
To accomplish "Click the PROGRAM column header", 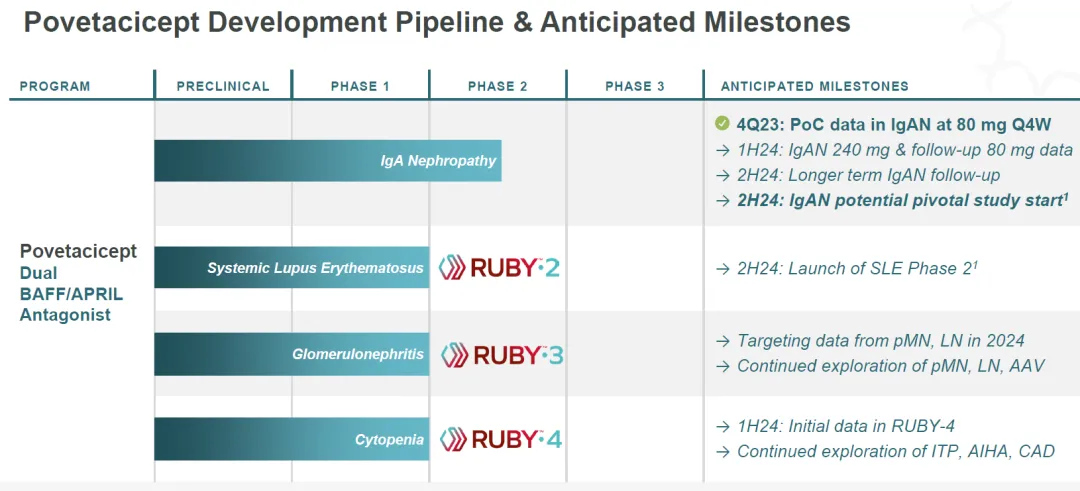I will coord(55,86).
